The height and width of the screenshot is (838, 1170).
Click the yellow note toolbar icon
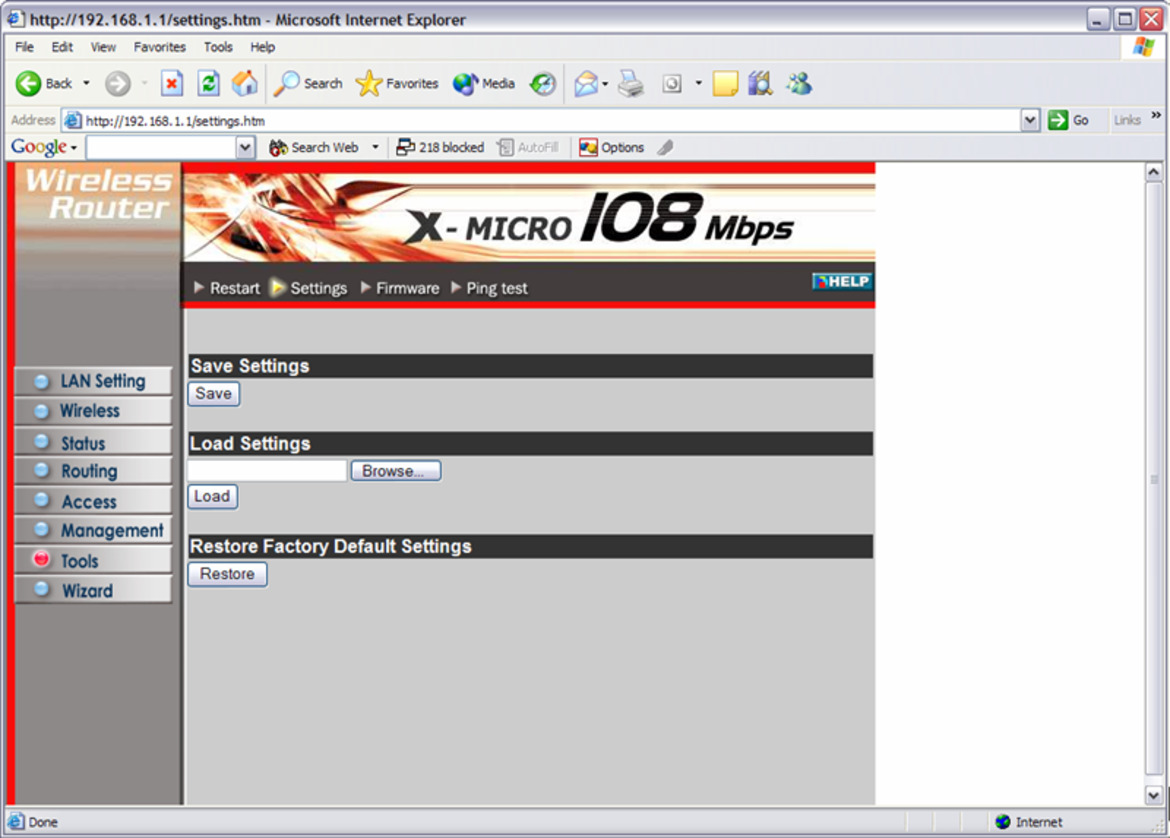[725, 84]
